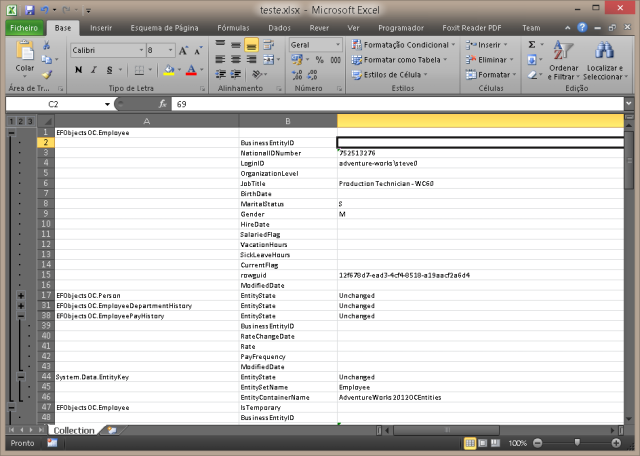Increase decimal places icon
The image size is (640, 456).
297,74
